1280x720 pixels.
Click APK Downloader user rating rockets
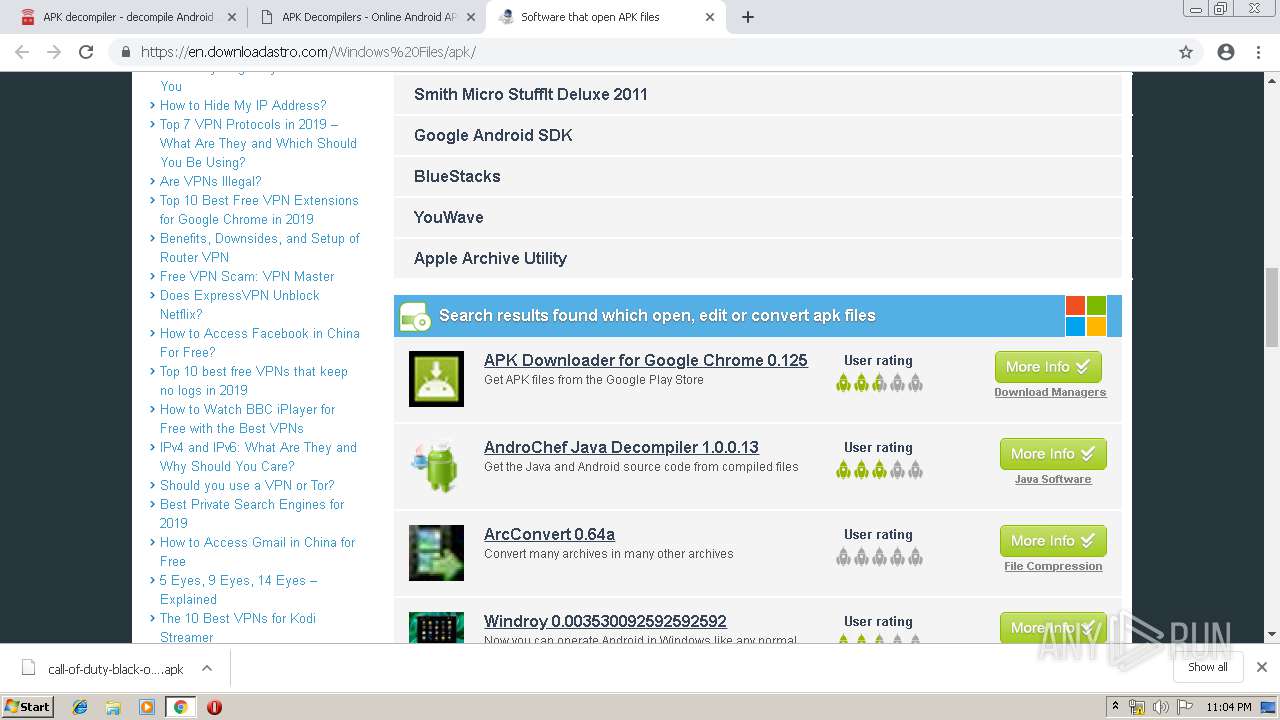(x=879, y=383)
